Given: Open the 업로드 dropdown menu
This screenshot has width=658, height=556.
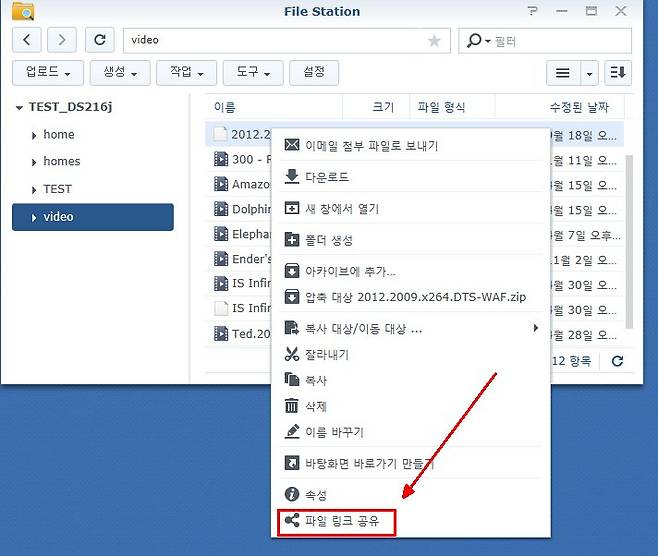Looking at the screenshot, I should point(48,73).
